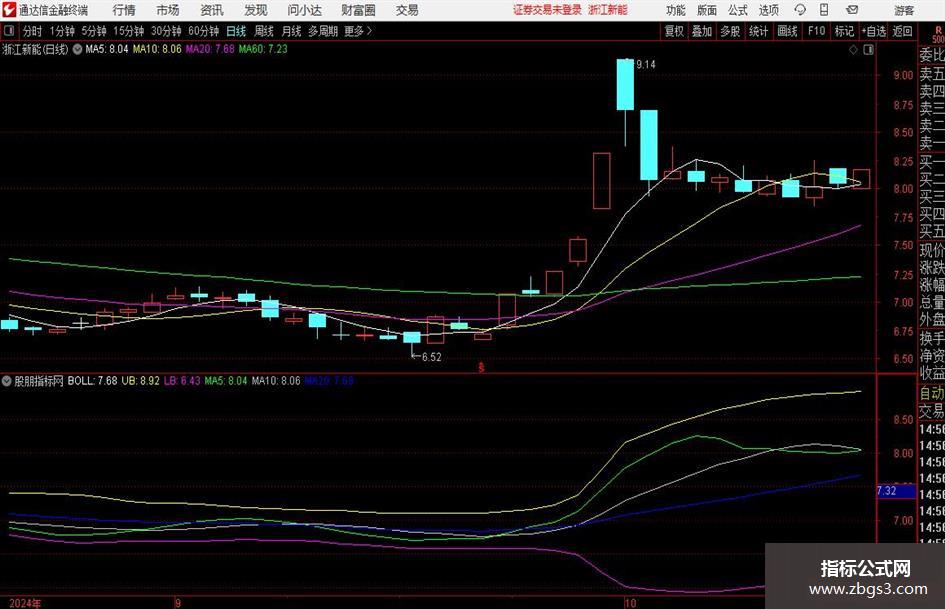The width and height of the screenshot is (945, 609).
Task: Click the 6.52 low price label
Action: coord(432,357)
